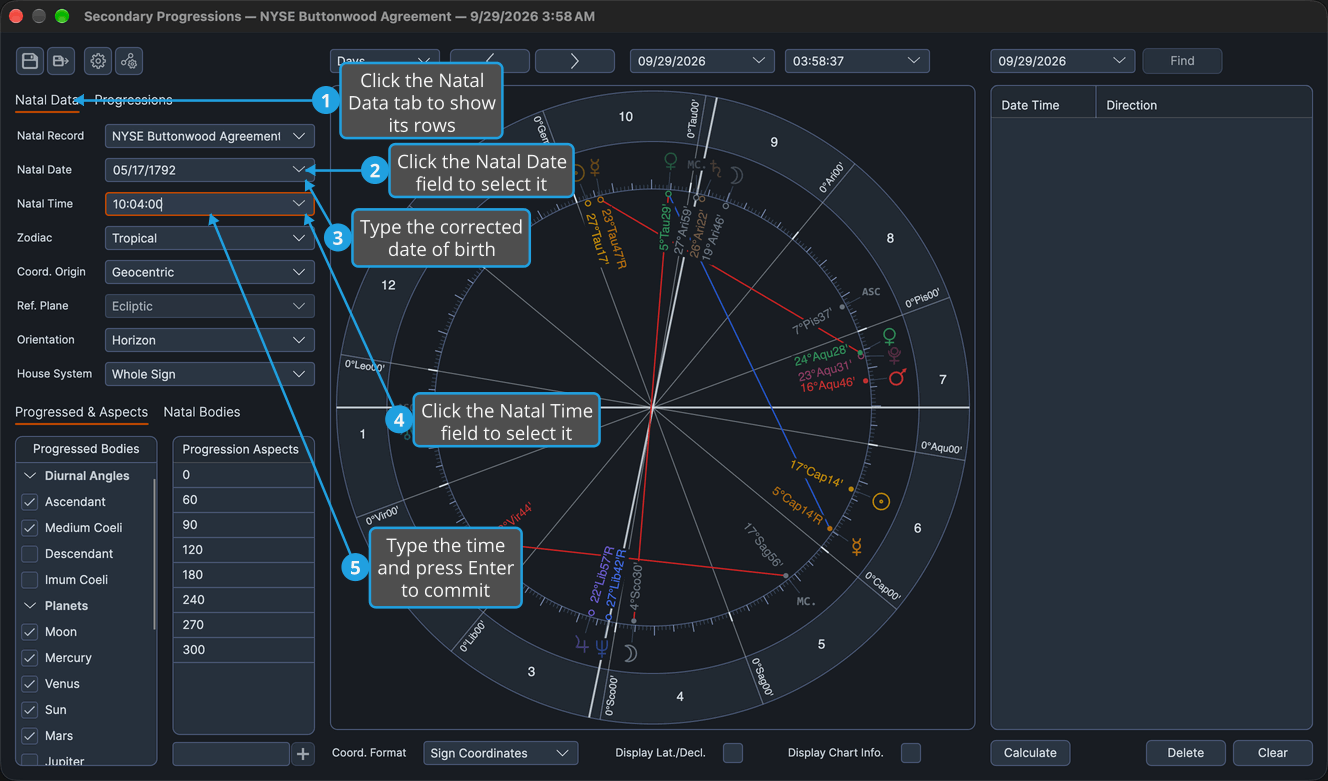Uncheck the Medium Coeli checkbox
Screen dimensions: 1328x781
pyautogui.click(x=30, y=528)
